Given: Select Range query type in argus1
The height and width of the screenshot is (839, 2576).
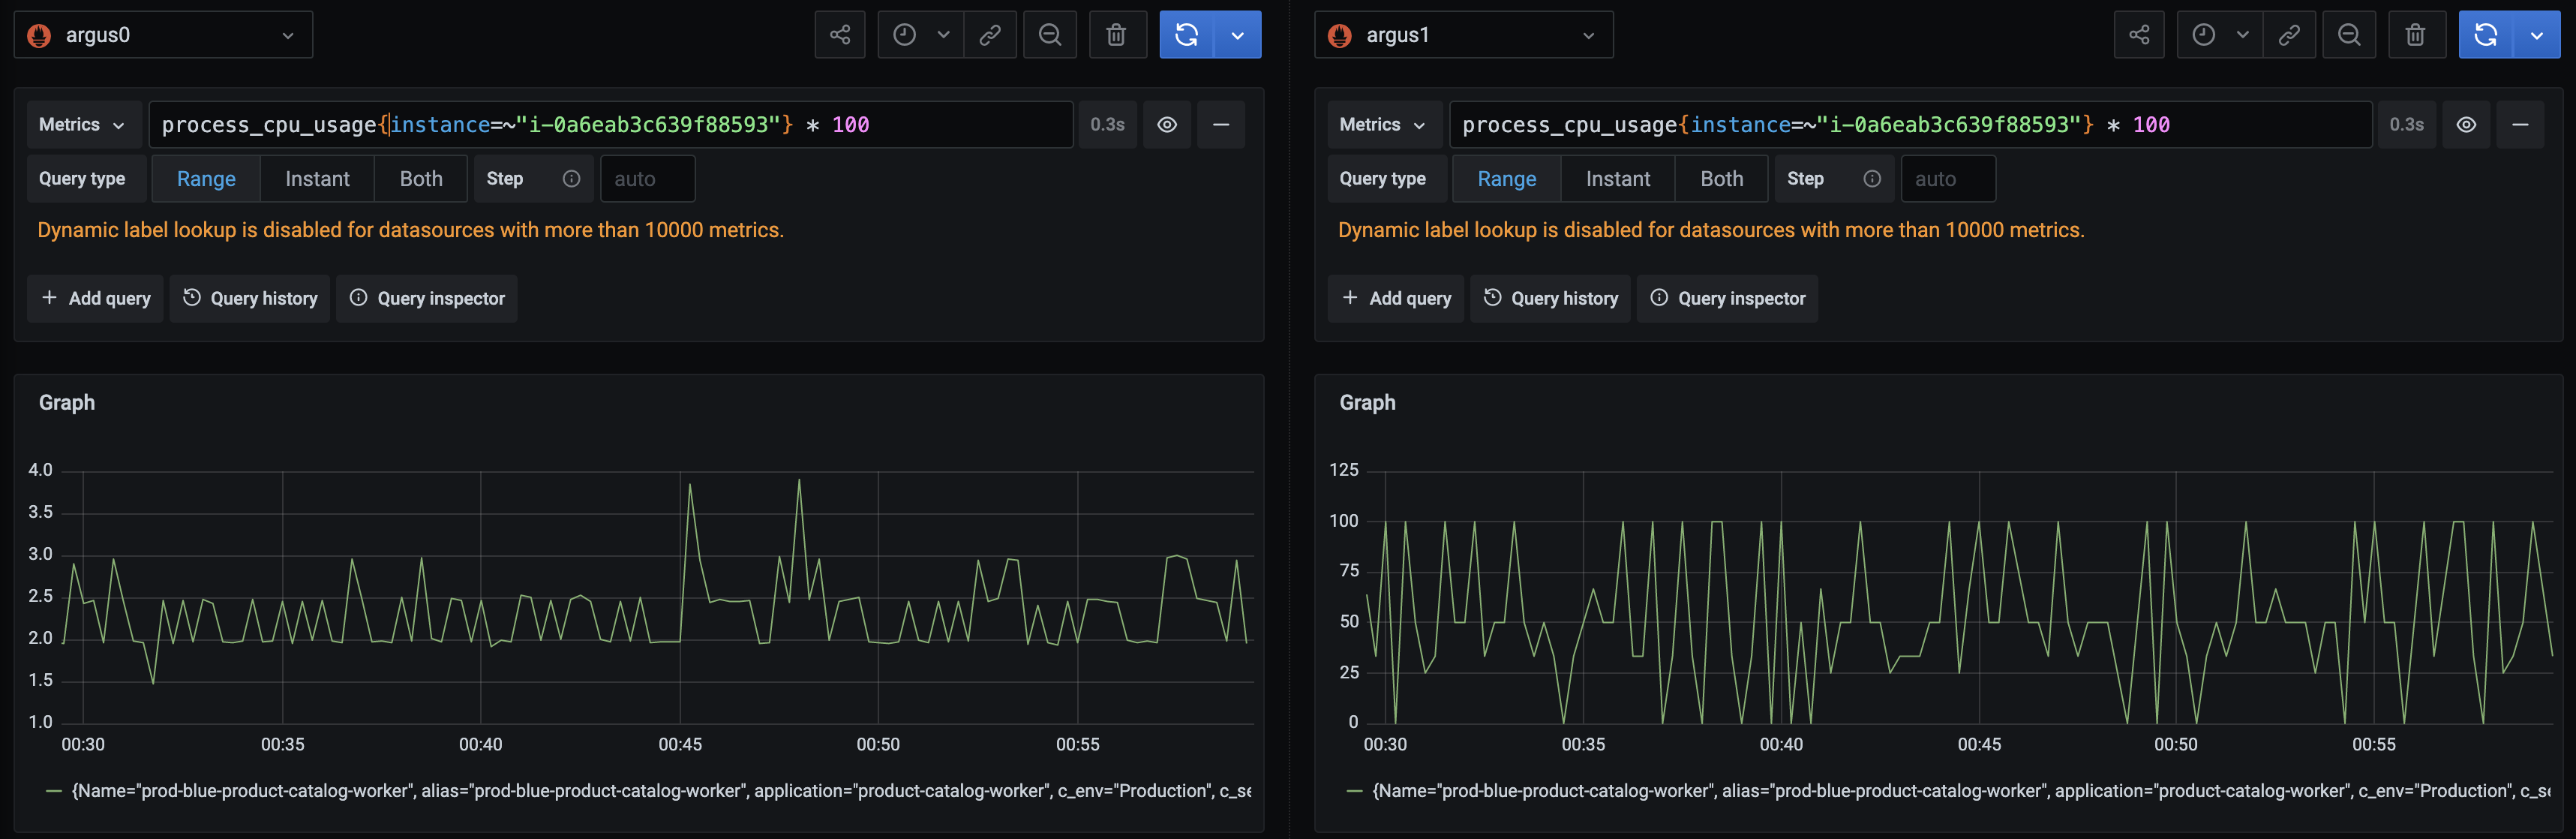Looking at the screenshot, I should point(1506,179).
